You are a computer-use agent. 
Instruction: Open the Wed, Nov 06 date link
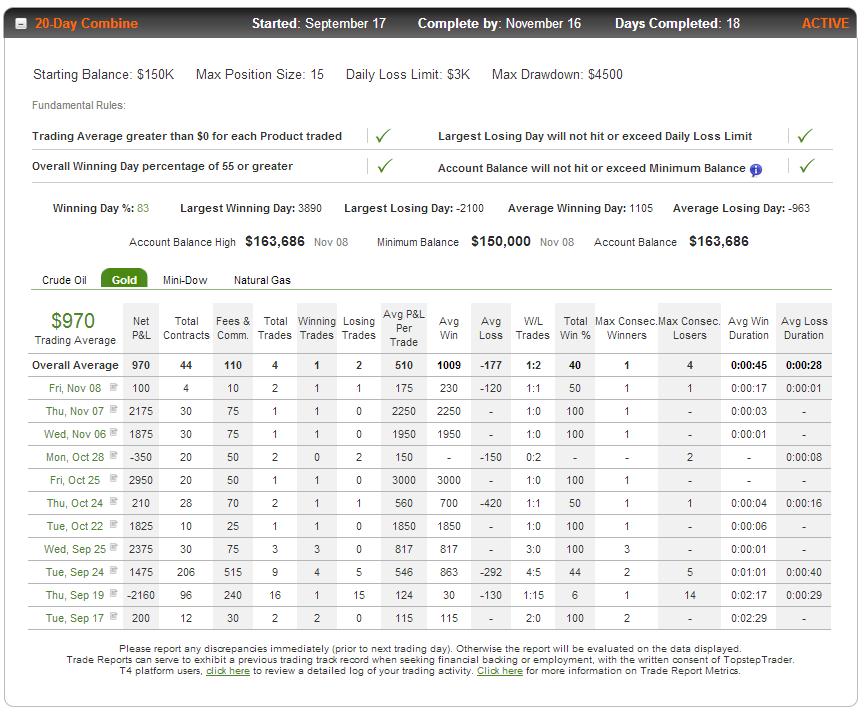pyautogui.click(x=75, y=434)
